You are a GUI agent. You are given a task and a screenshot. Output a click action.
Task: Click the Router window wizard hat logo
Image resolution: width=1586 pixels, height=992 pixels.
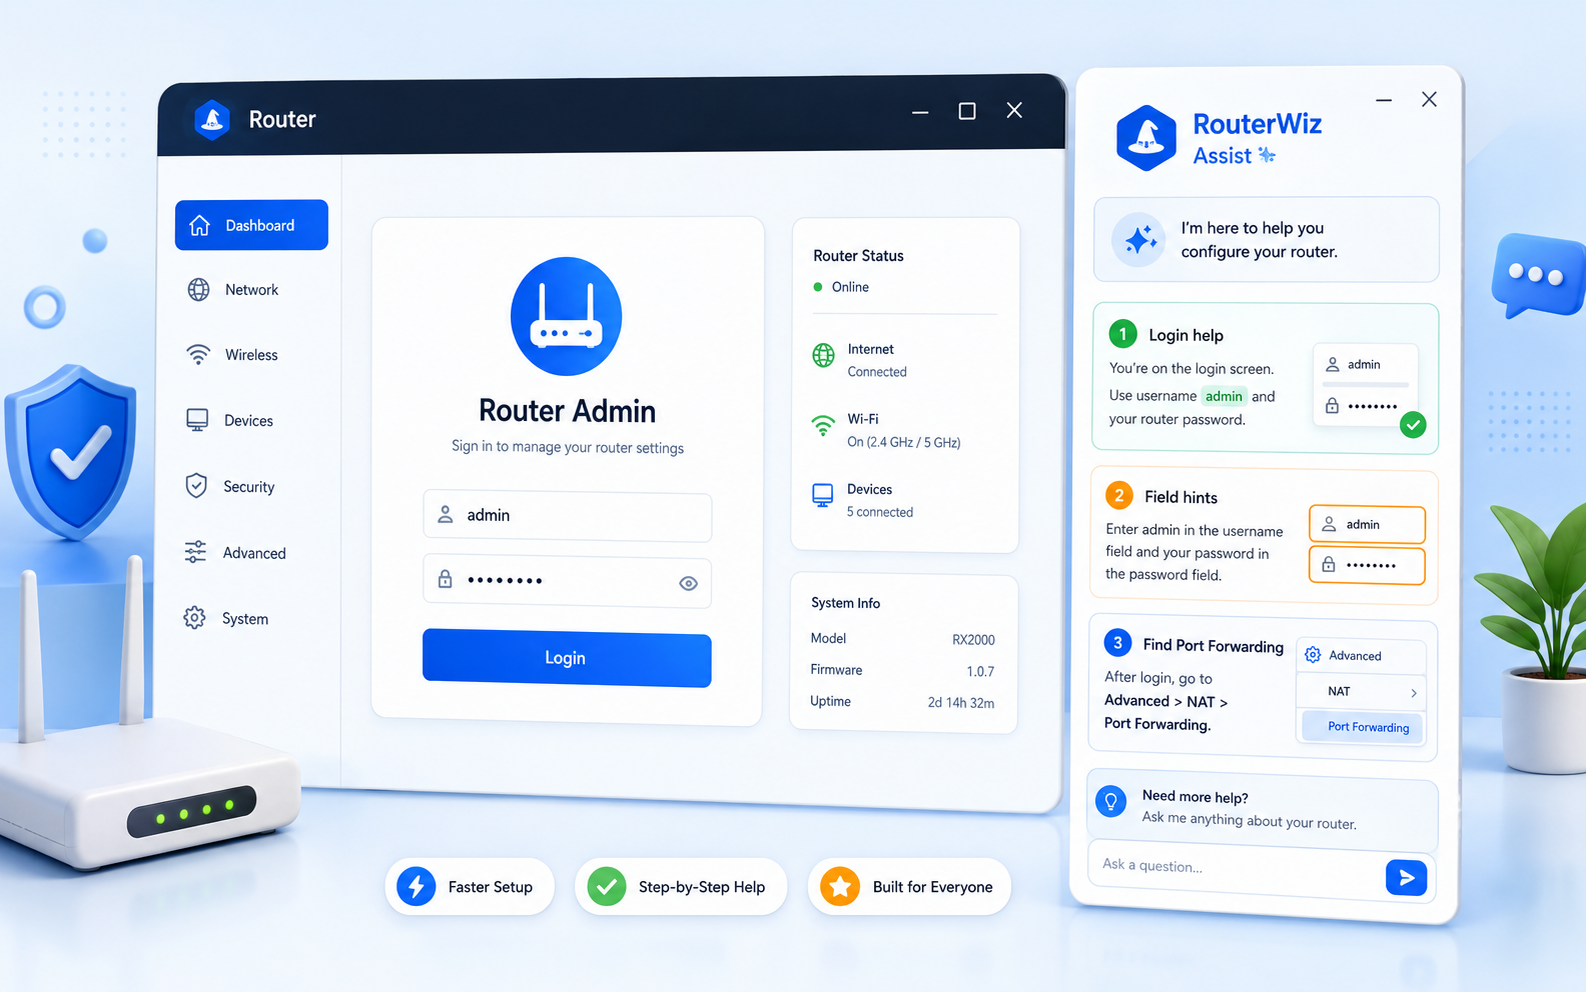pos(212,120)
